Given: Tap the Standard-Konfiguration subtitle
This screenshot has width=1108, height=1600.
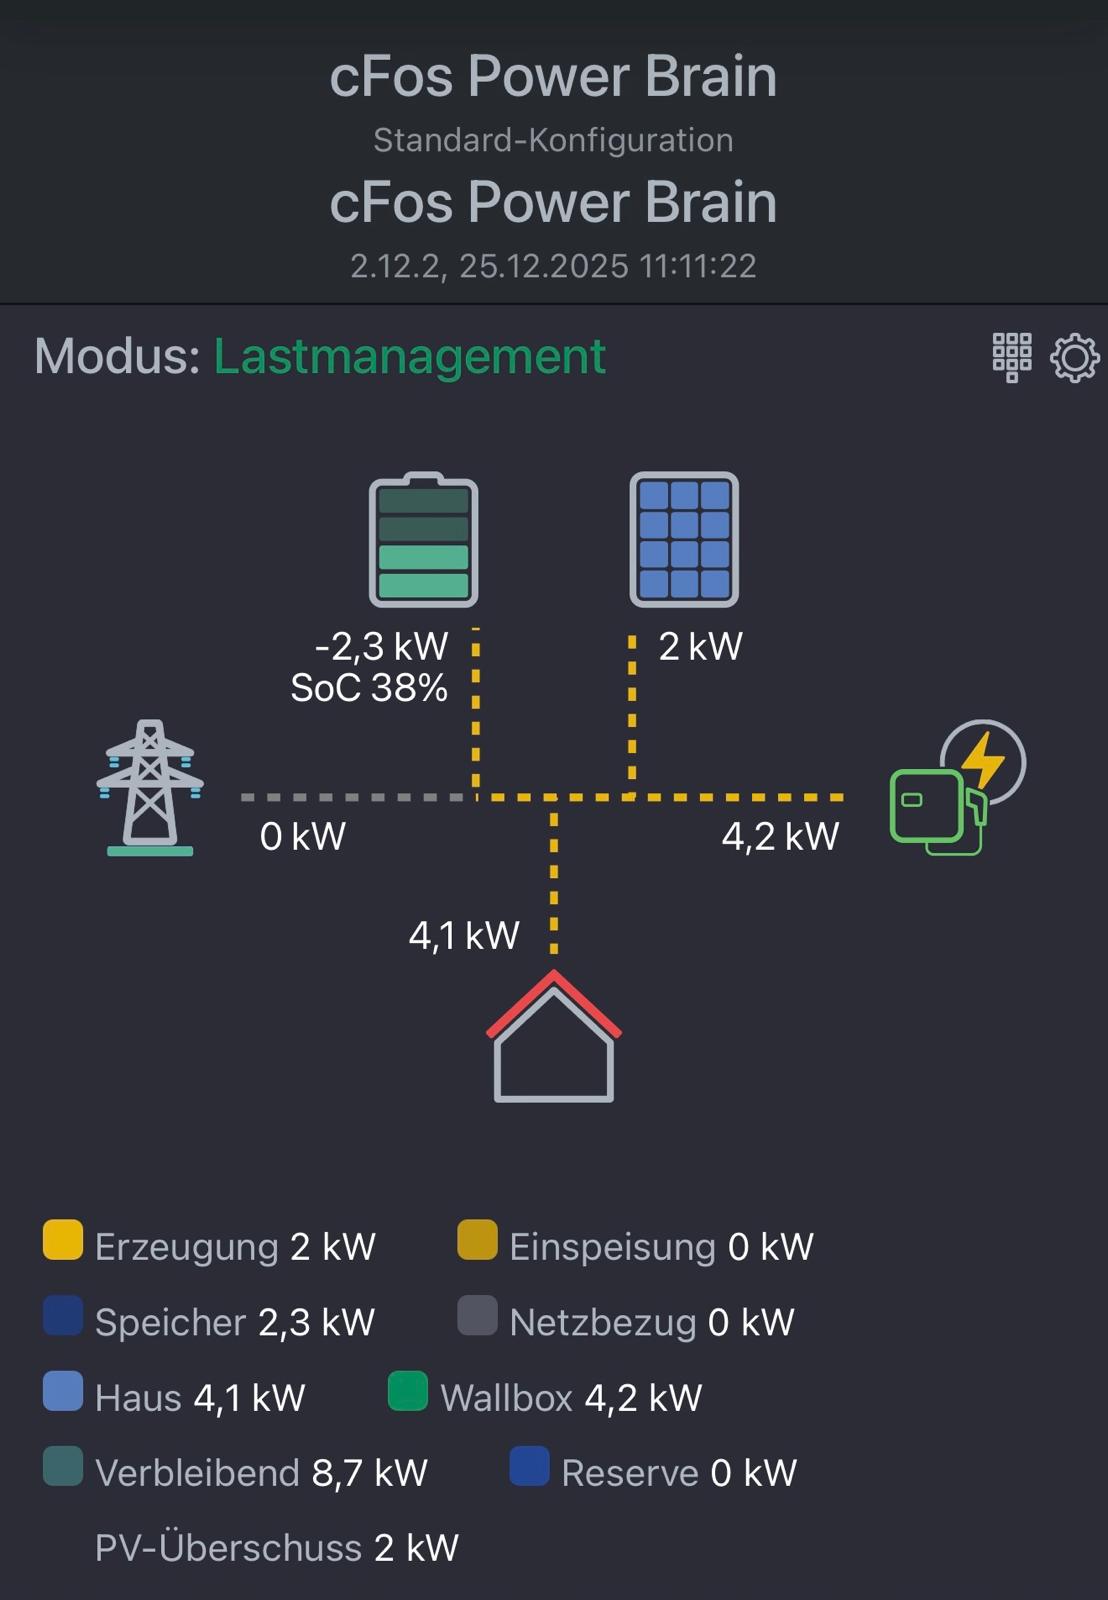Looking at the screenshot, I should (553, 140).
